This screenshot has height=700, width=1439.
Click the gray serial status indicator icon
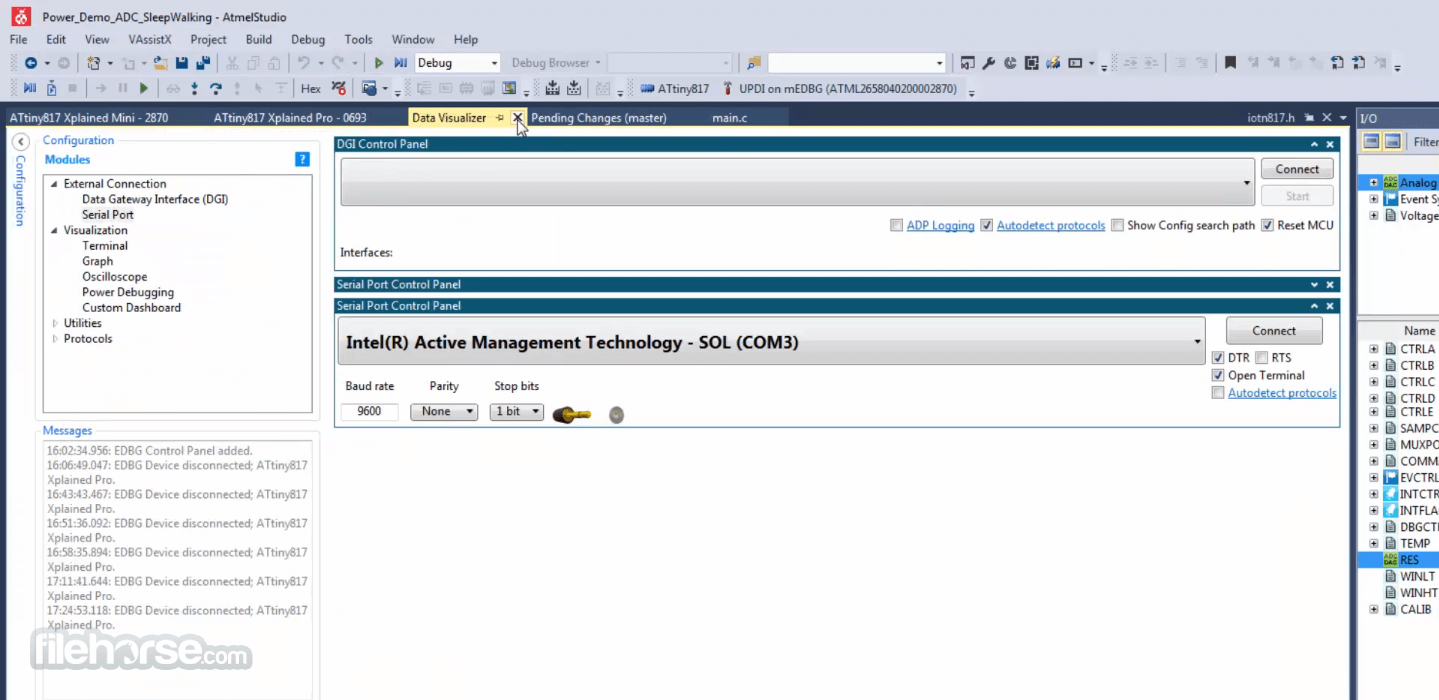coord(616,414)
